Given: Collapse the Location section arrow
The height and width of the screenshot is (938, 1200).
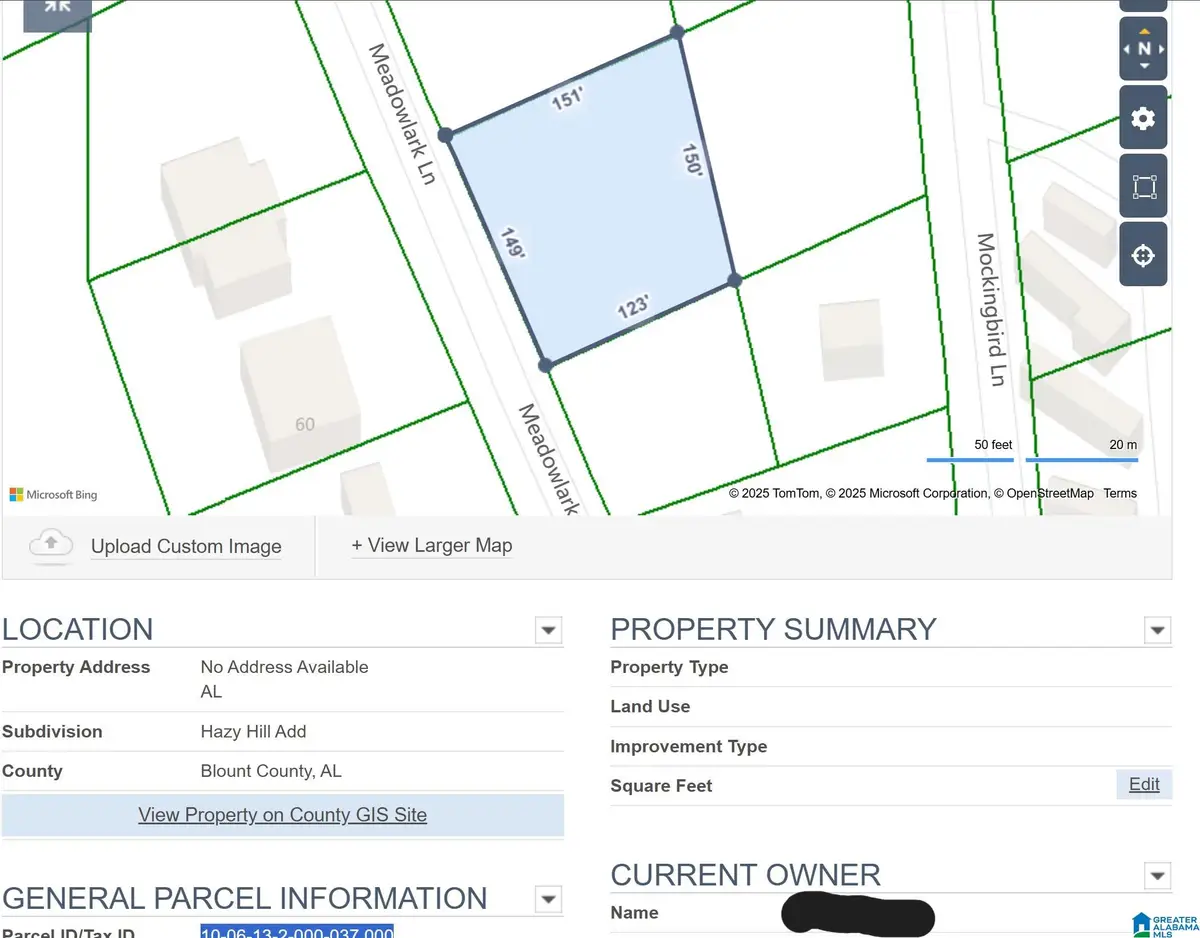Looking at the screenshot, I should [547, 631].
